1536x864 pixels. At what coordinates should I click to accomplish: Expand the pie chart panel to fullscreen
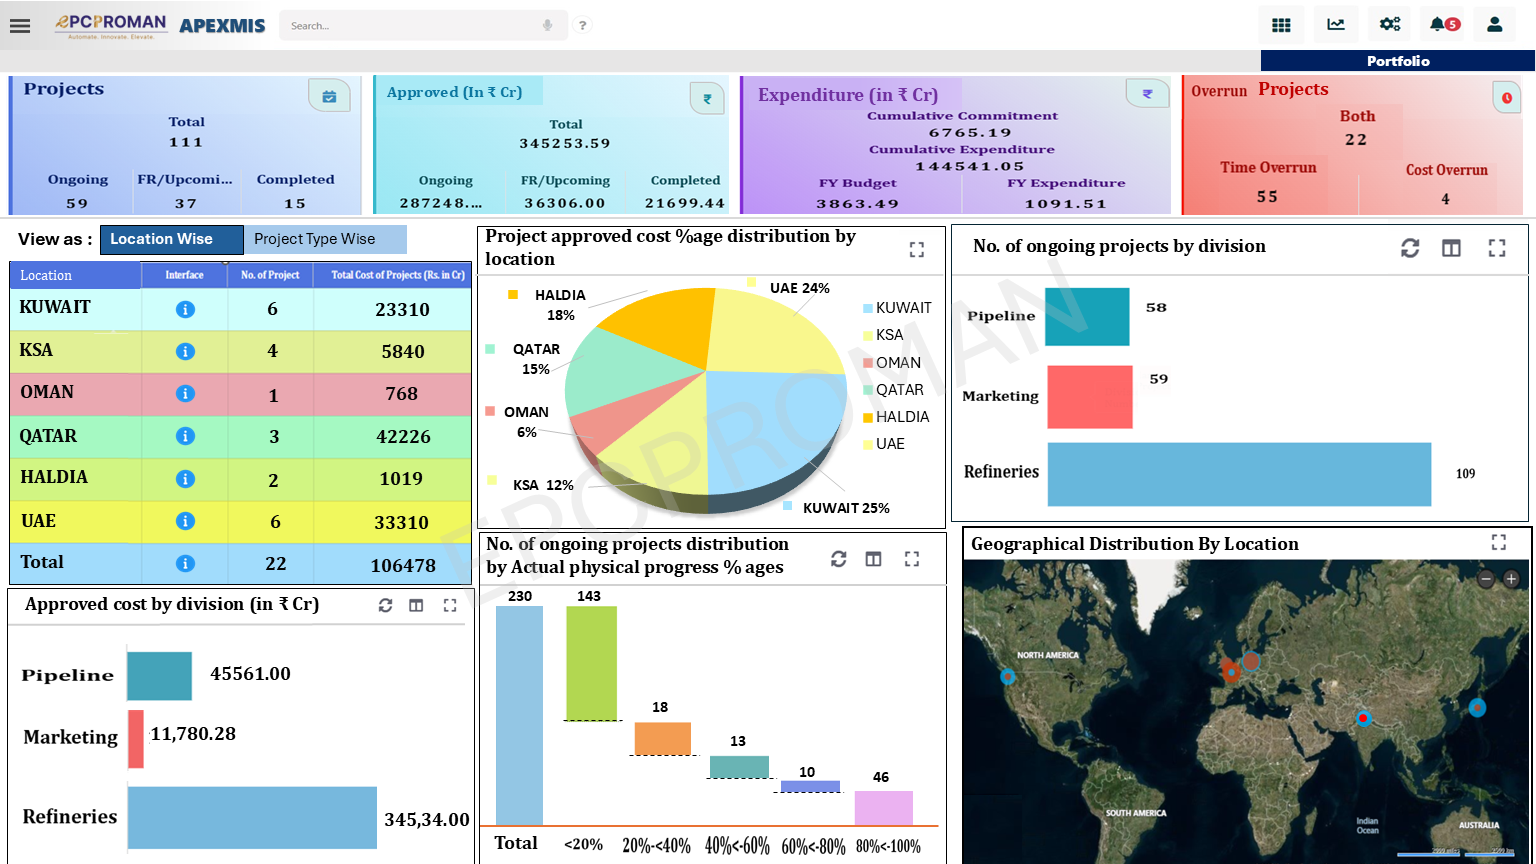pyautogui.click(x=916, y=250)
